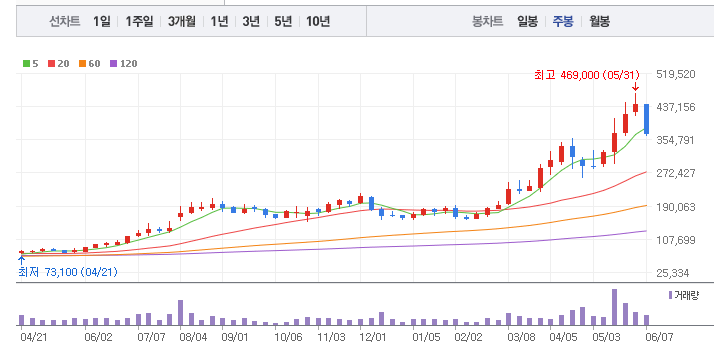
Task: Click the 06/02 date axis label
Action: (98, 337)
